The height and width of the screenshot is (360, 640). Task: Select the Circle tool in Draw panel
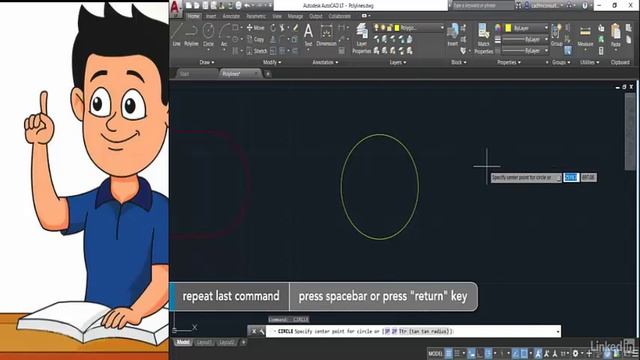point(208,35)
